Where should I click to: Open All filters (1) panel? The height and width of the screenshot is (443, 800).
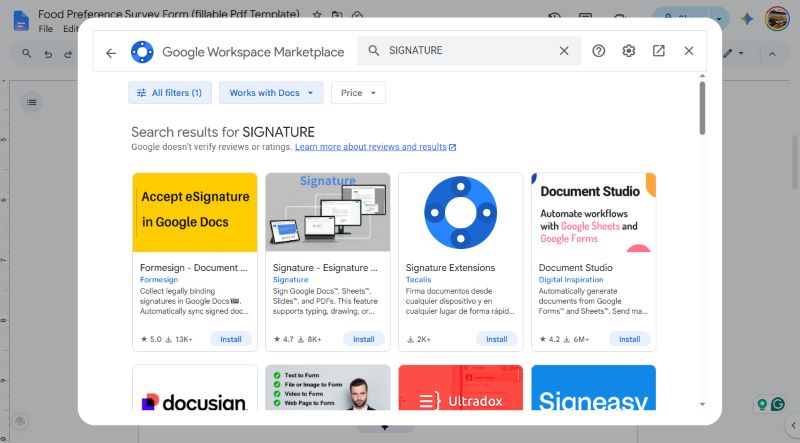point(170,93)
